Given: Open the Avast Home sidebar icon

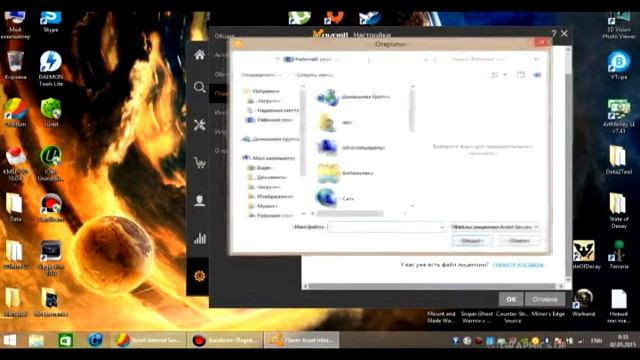Looking at the screenshot, I should 199,55.
